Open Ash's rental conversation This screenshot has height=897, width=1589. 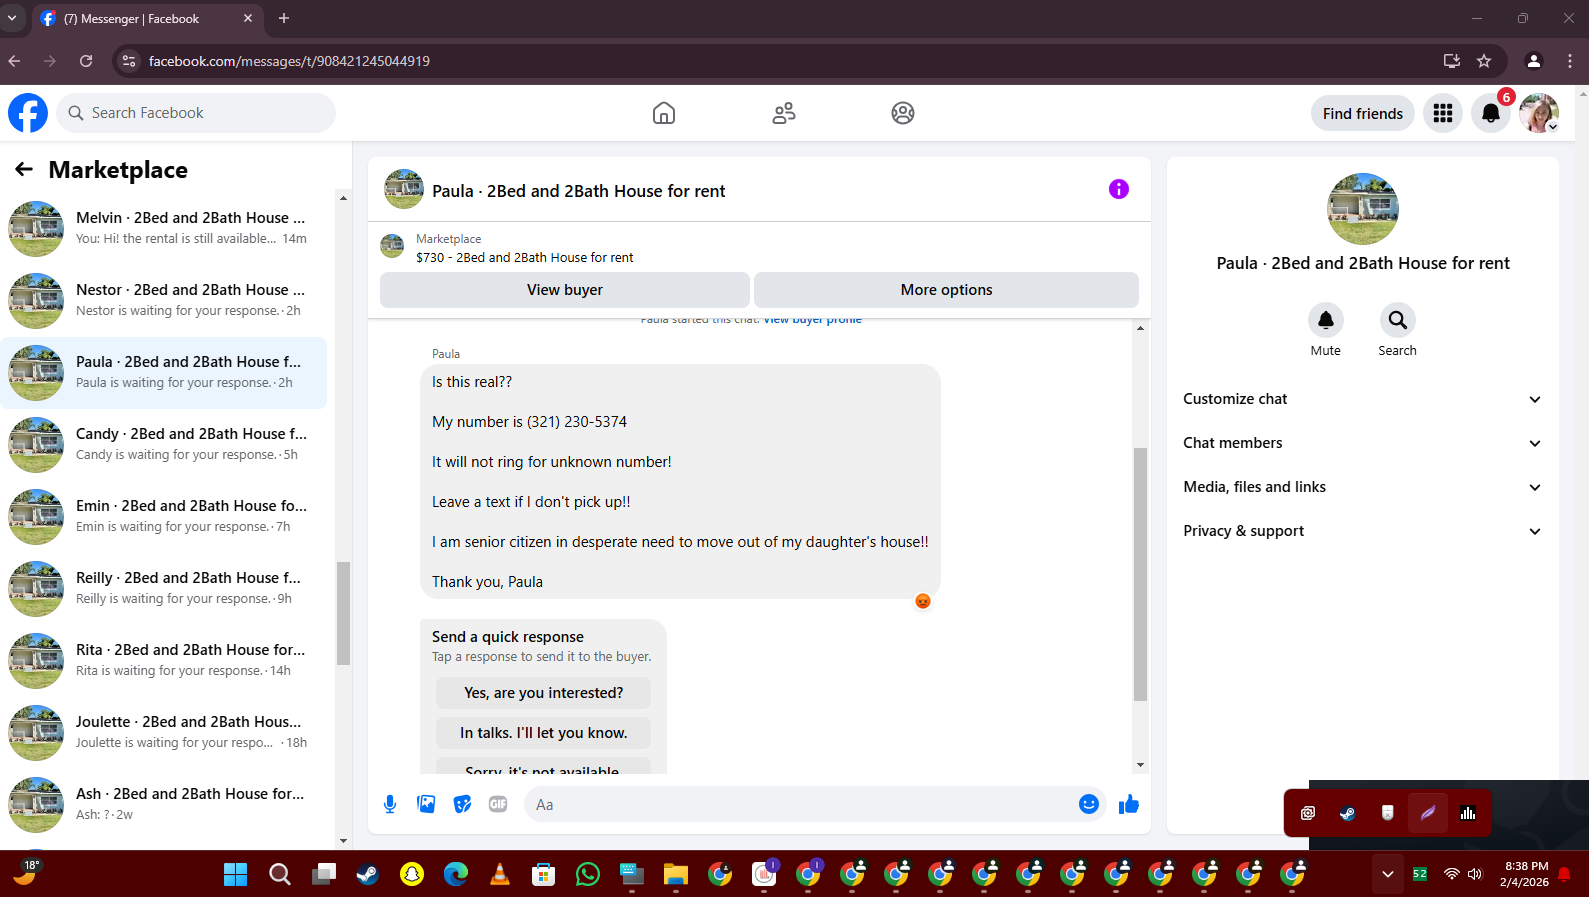(x=164, y=805)
